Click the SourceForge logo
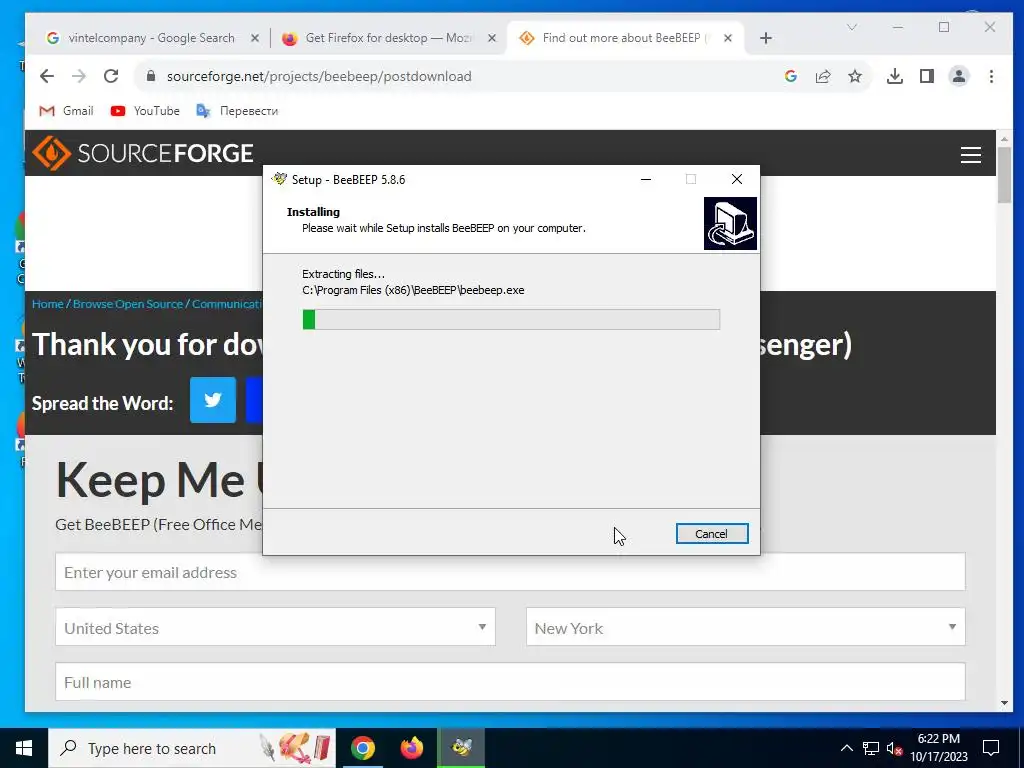Viewport: 1024px width, 768px height. [142, 153]
